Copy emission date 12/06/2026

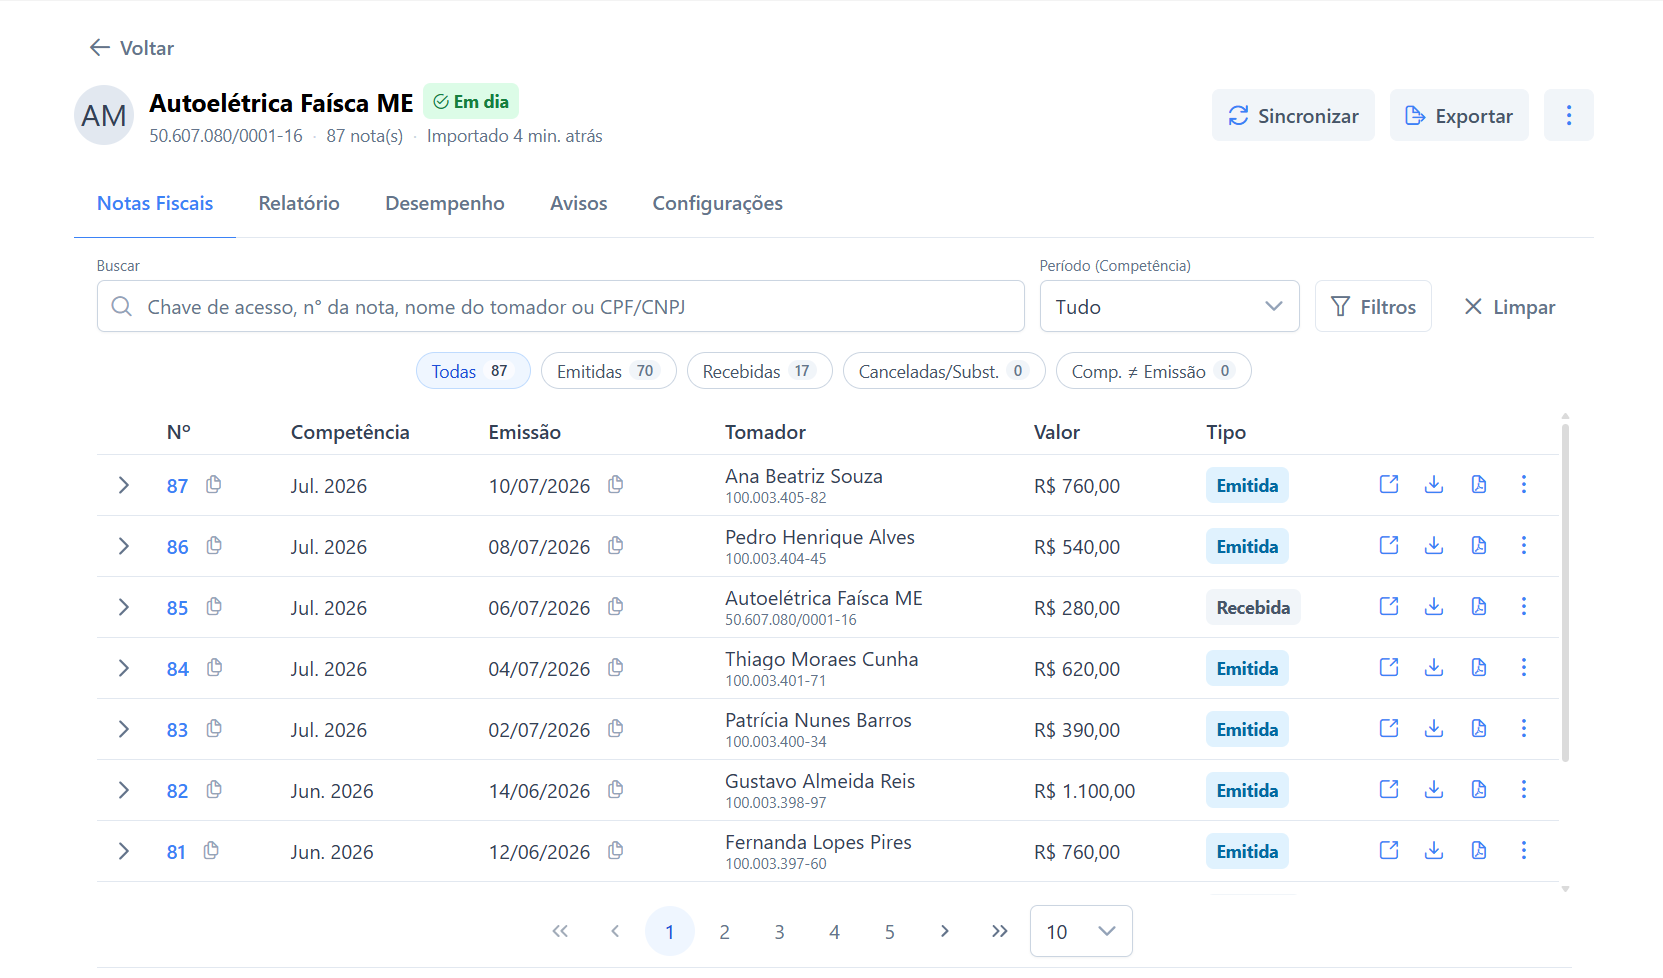[x=616, y=851]
